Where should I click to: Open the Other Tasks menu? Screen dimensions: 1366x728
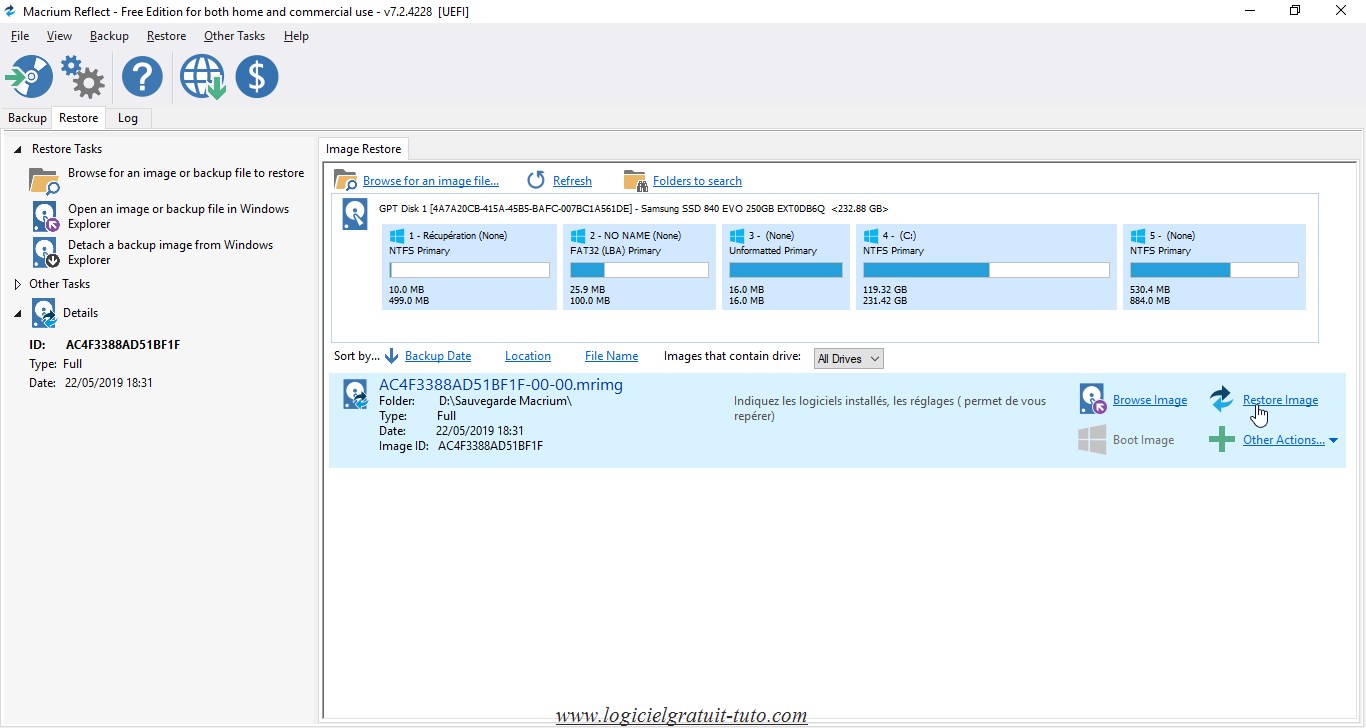click(x=234, y=36)
